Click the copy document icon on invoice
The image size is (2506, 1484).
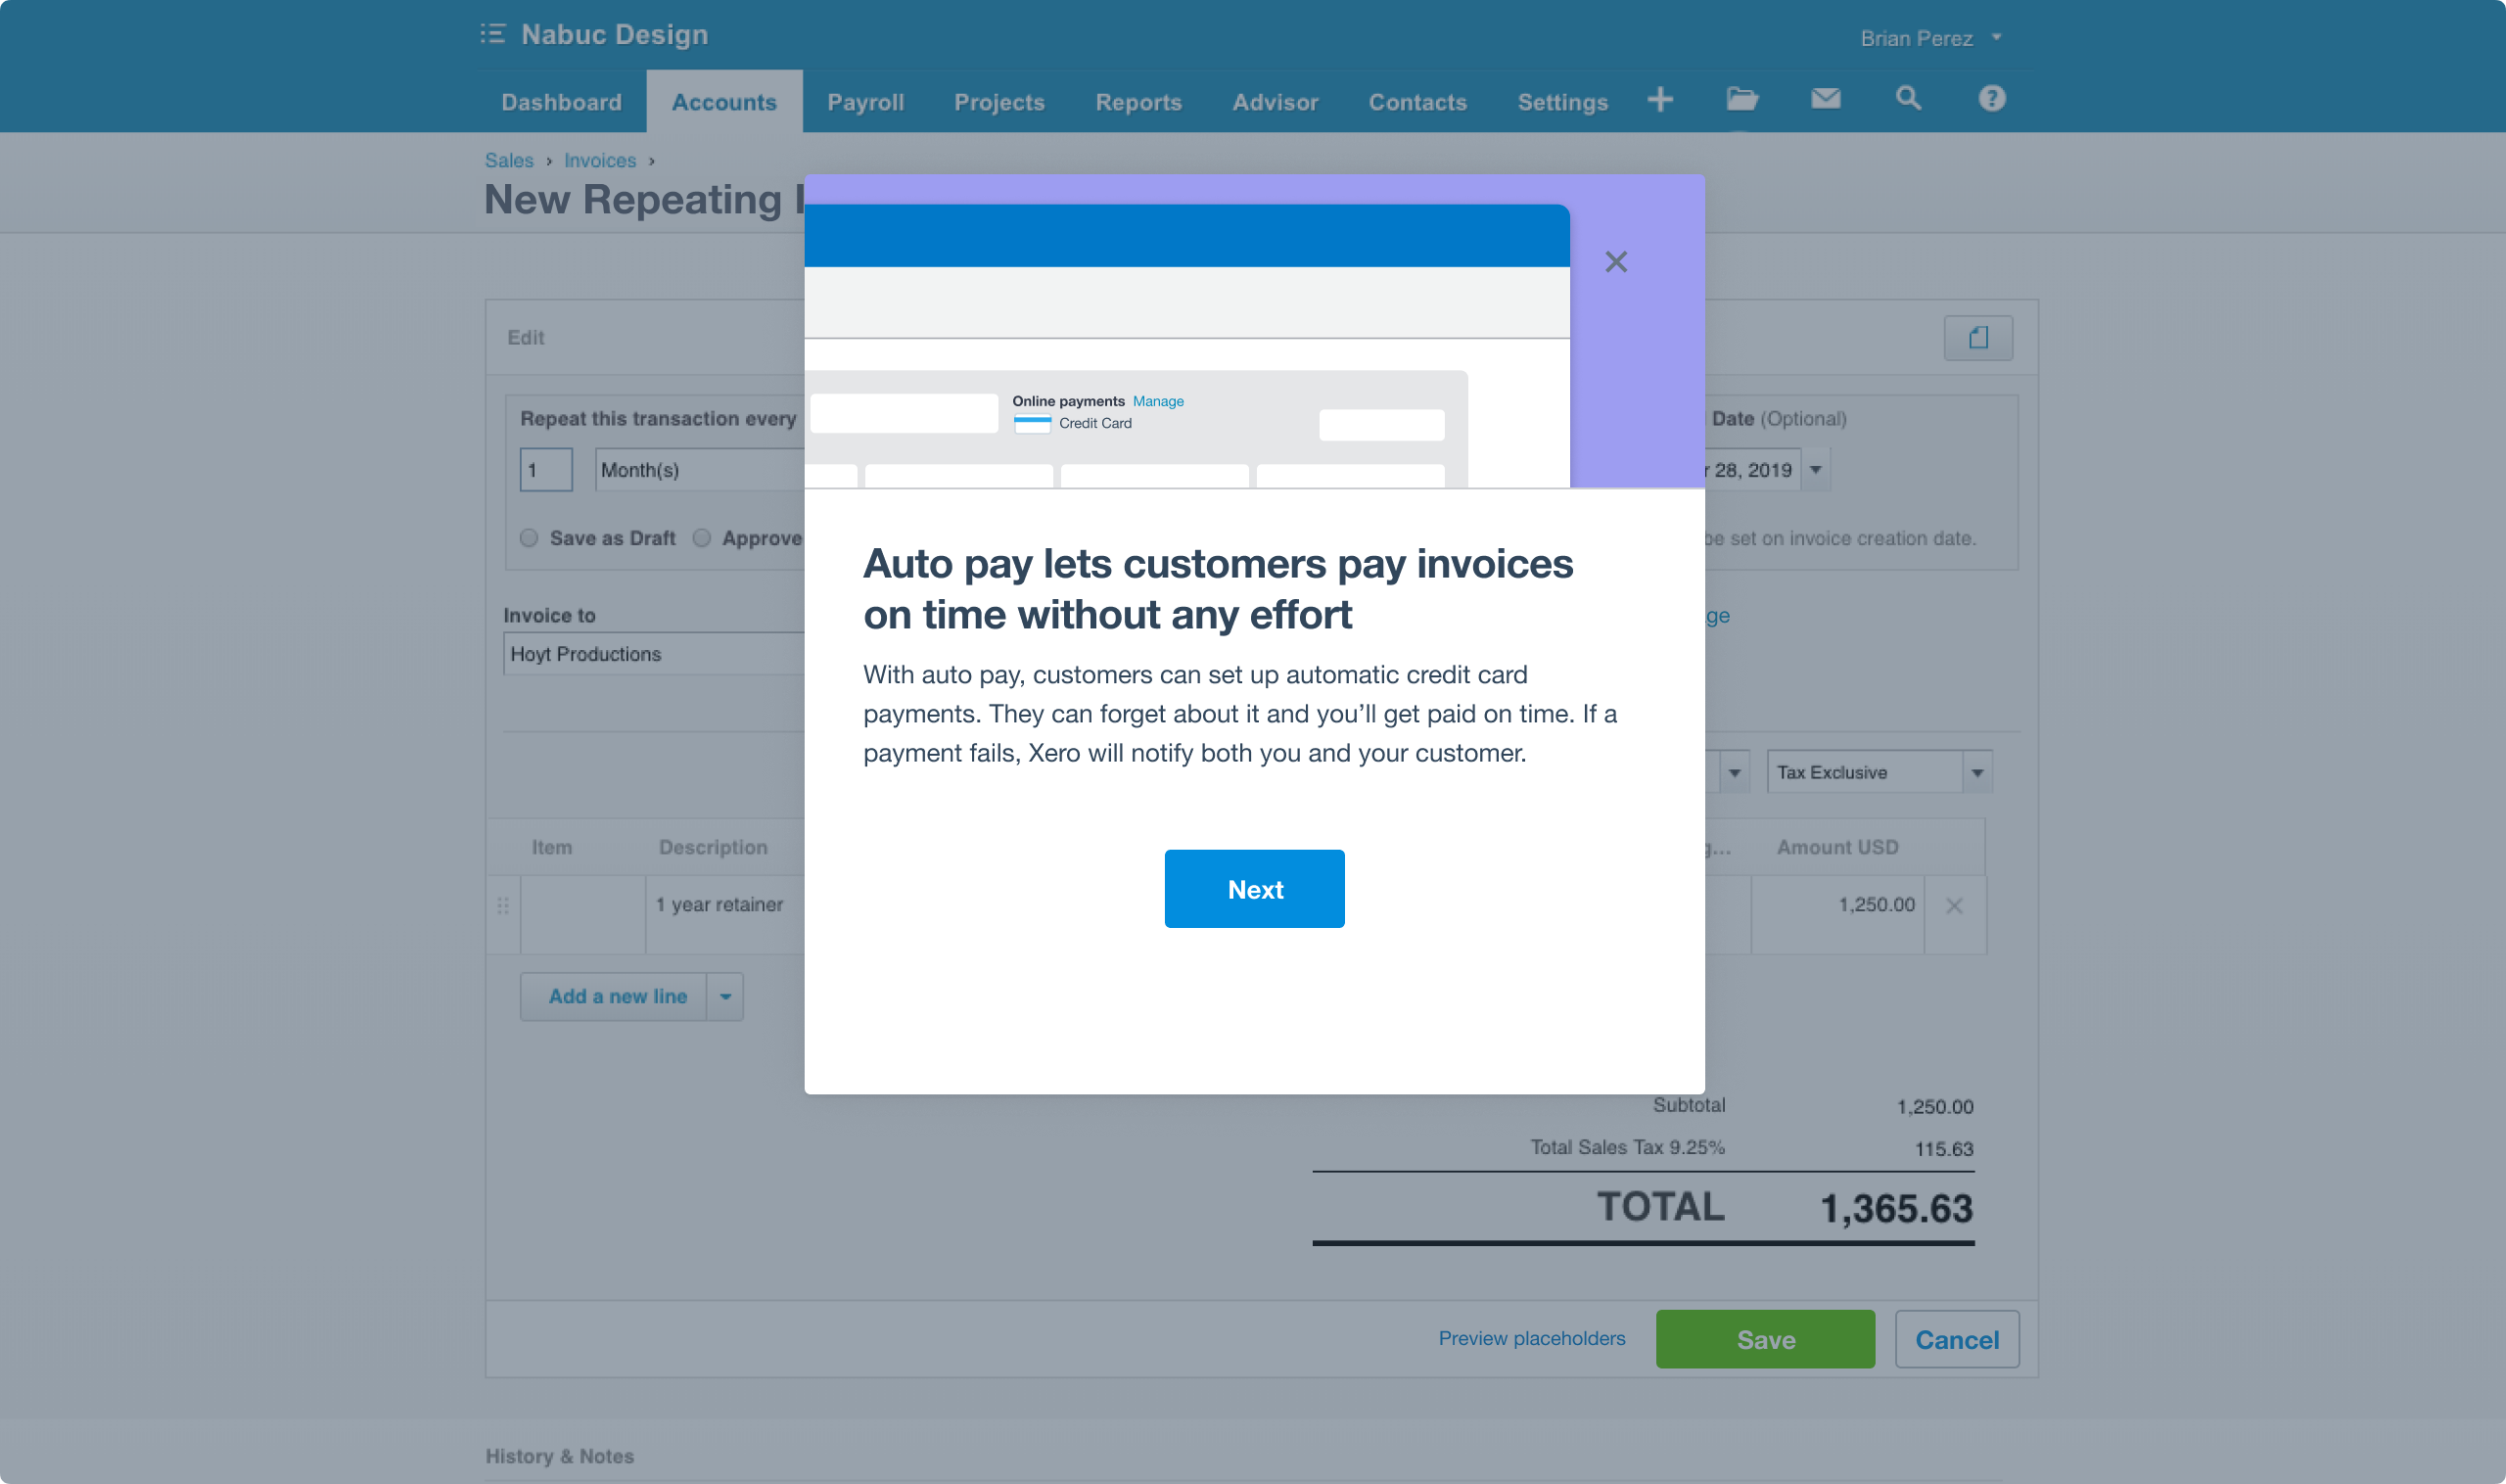point(1976,338)
